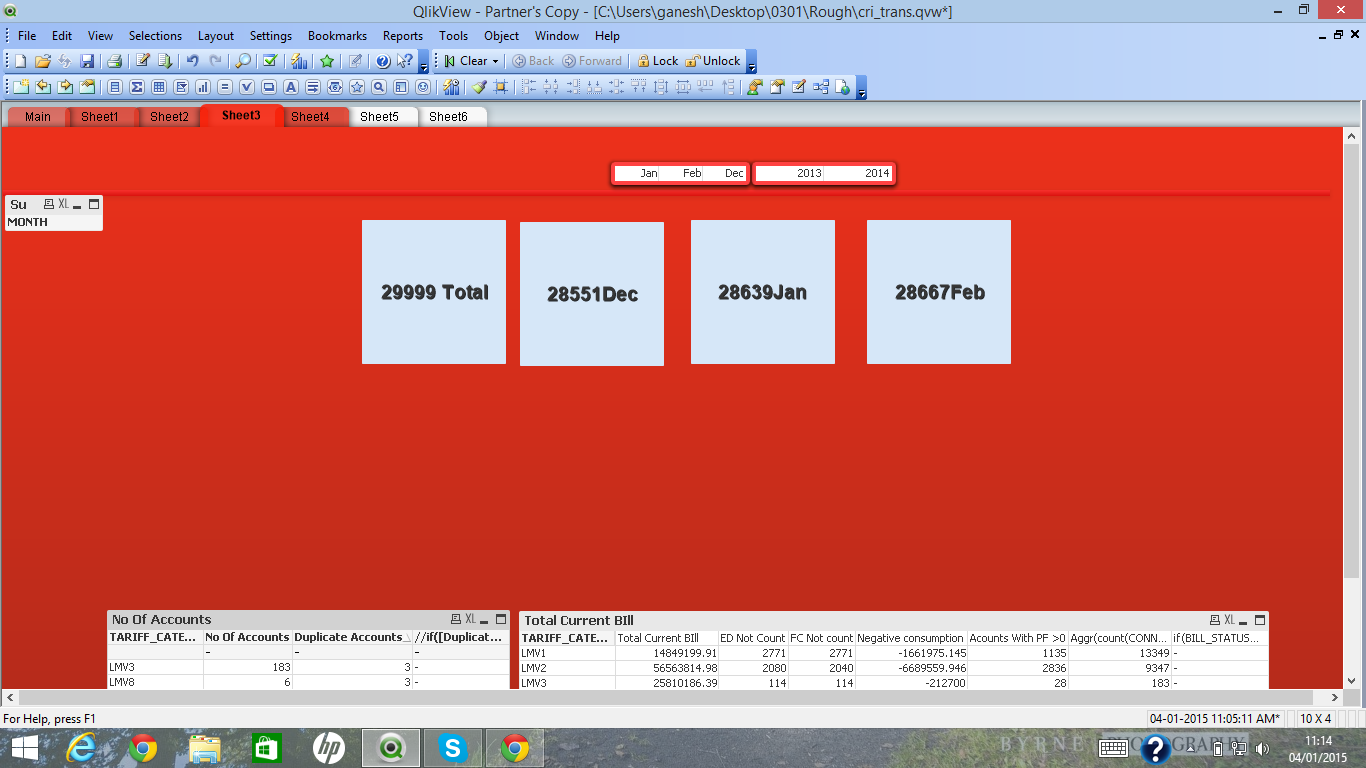Send Total Current Bill table to Excel
Image resolution: width=1366 pixels, height=768 pixels.
click(1229, 620)
